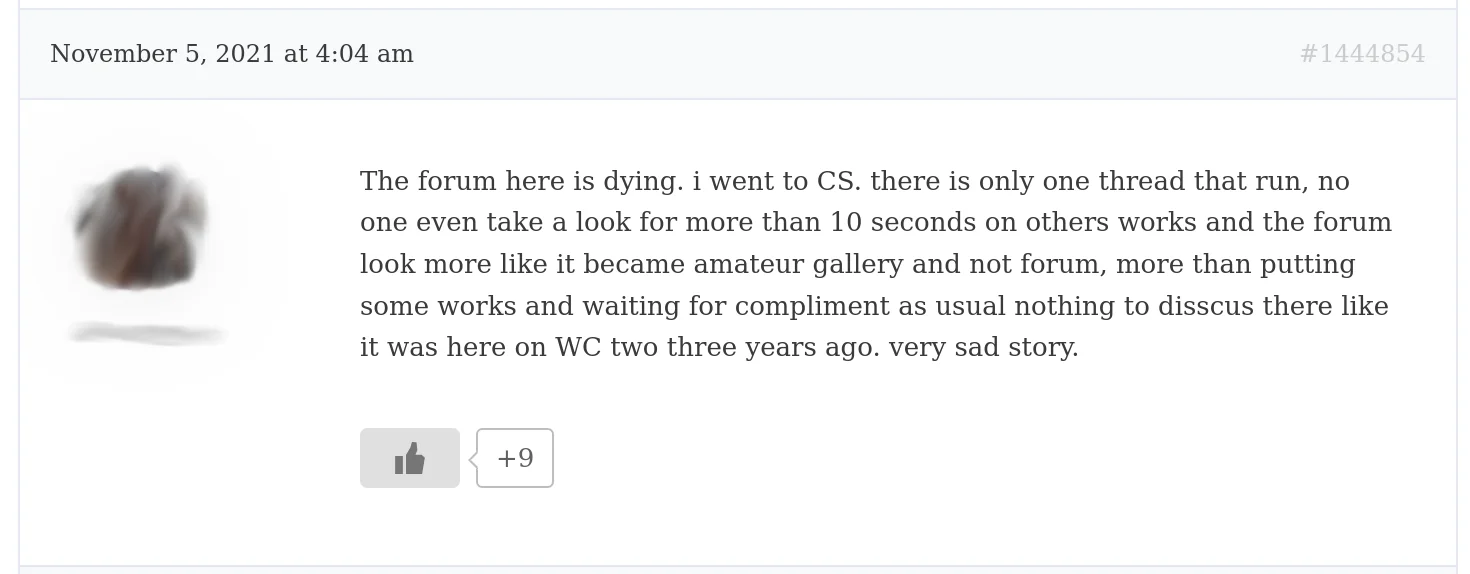Click the thumbs-up like icon

[410, 458]
